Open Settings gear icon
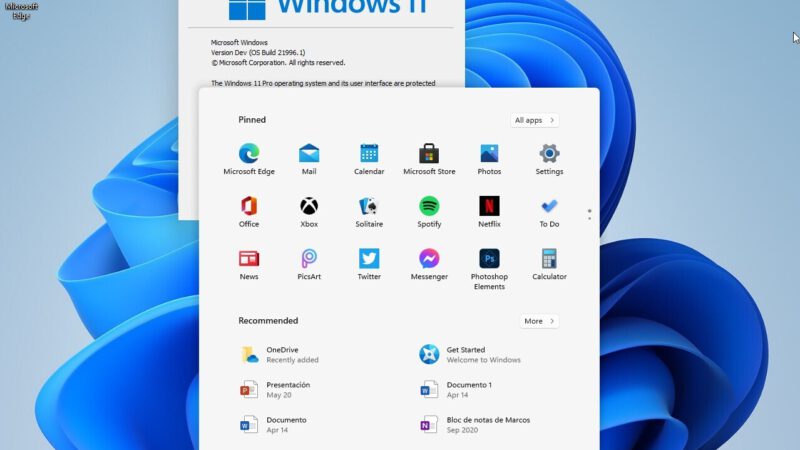Image resolution: width=800 pixels, height=450 pixels. click(549, 160)
